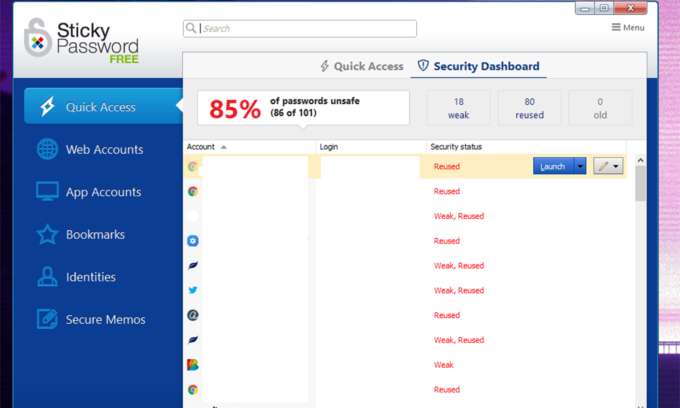Click the Weak status next to multicolor B icon

tap(444, 365)
